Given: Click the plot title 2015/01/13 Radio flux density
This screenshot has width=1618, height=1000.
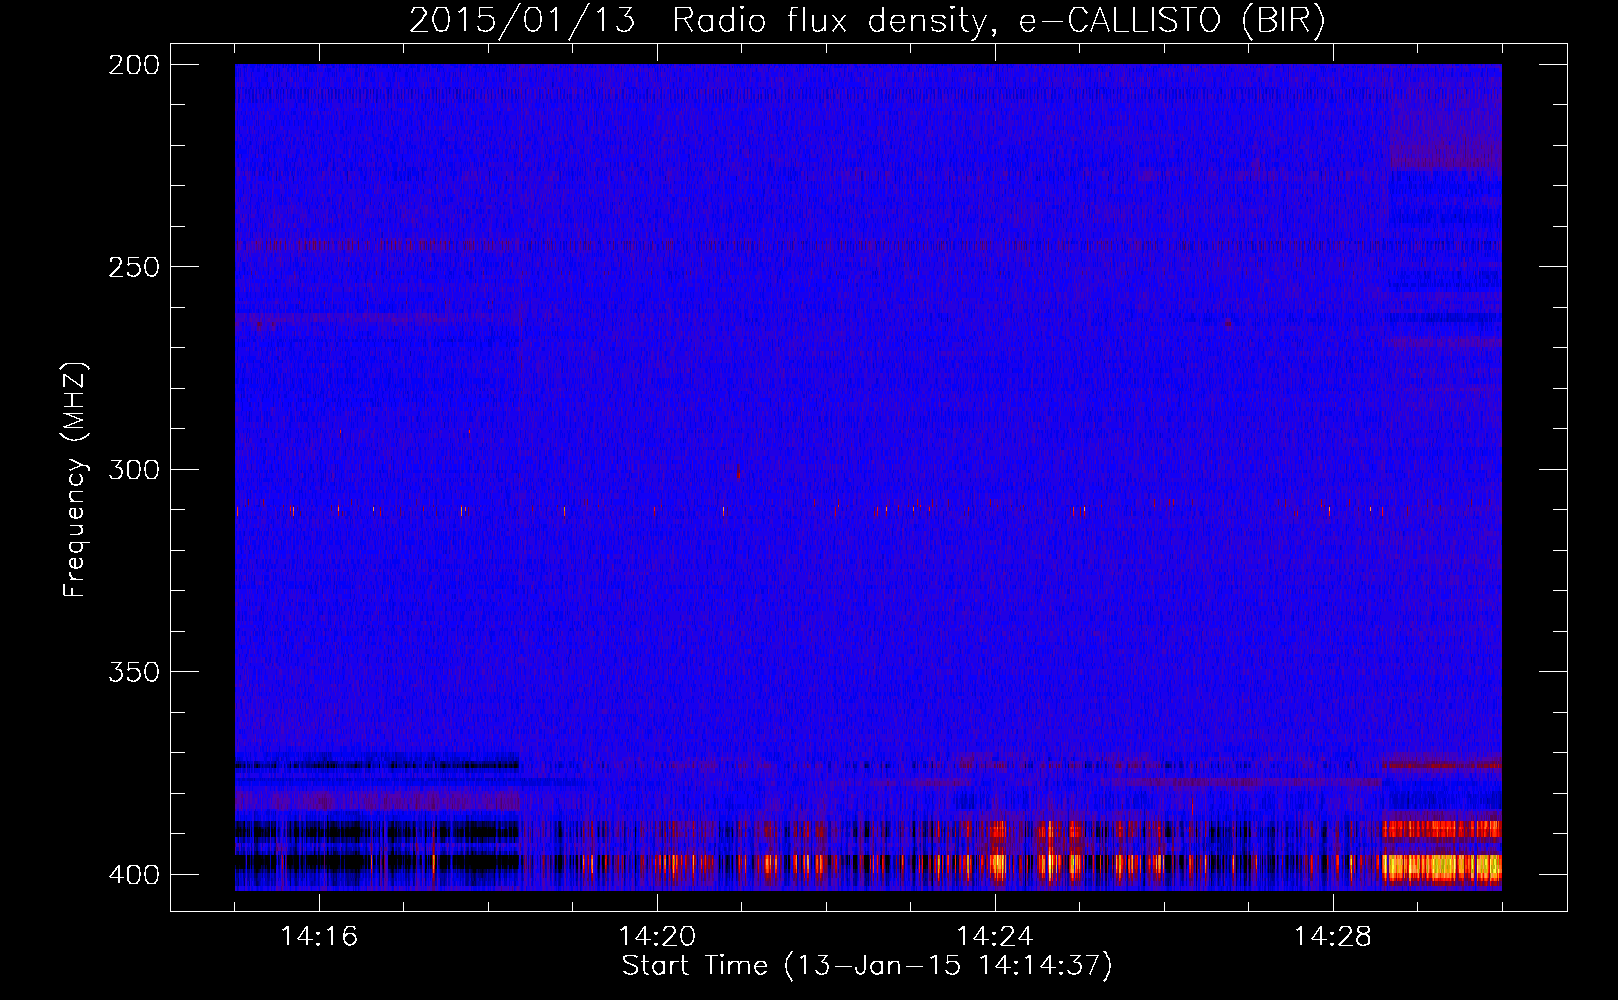Looking at the screenshot, I should 867,20.
